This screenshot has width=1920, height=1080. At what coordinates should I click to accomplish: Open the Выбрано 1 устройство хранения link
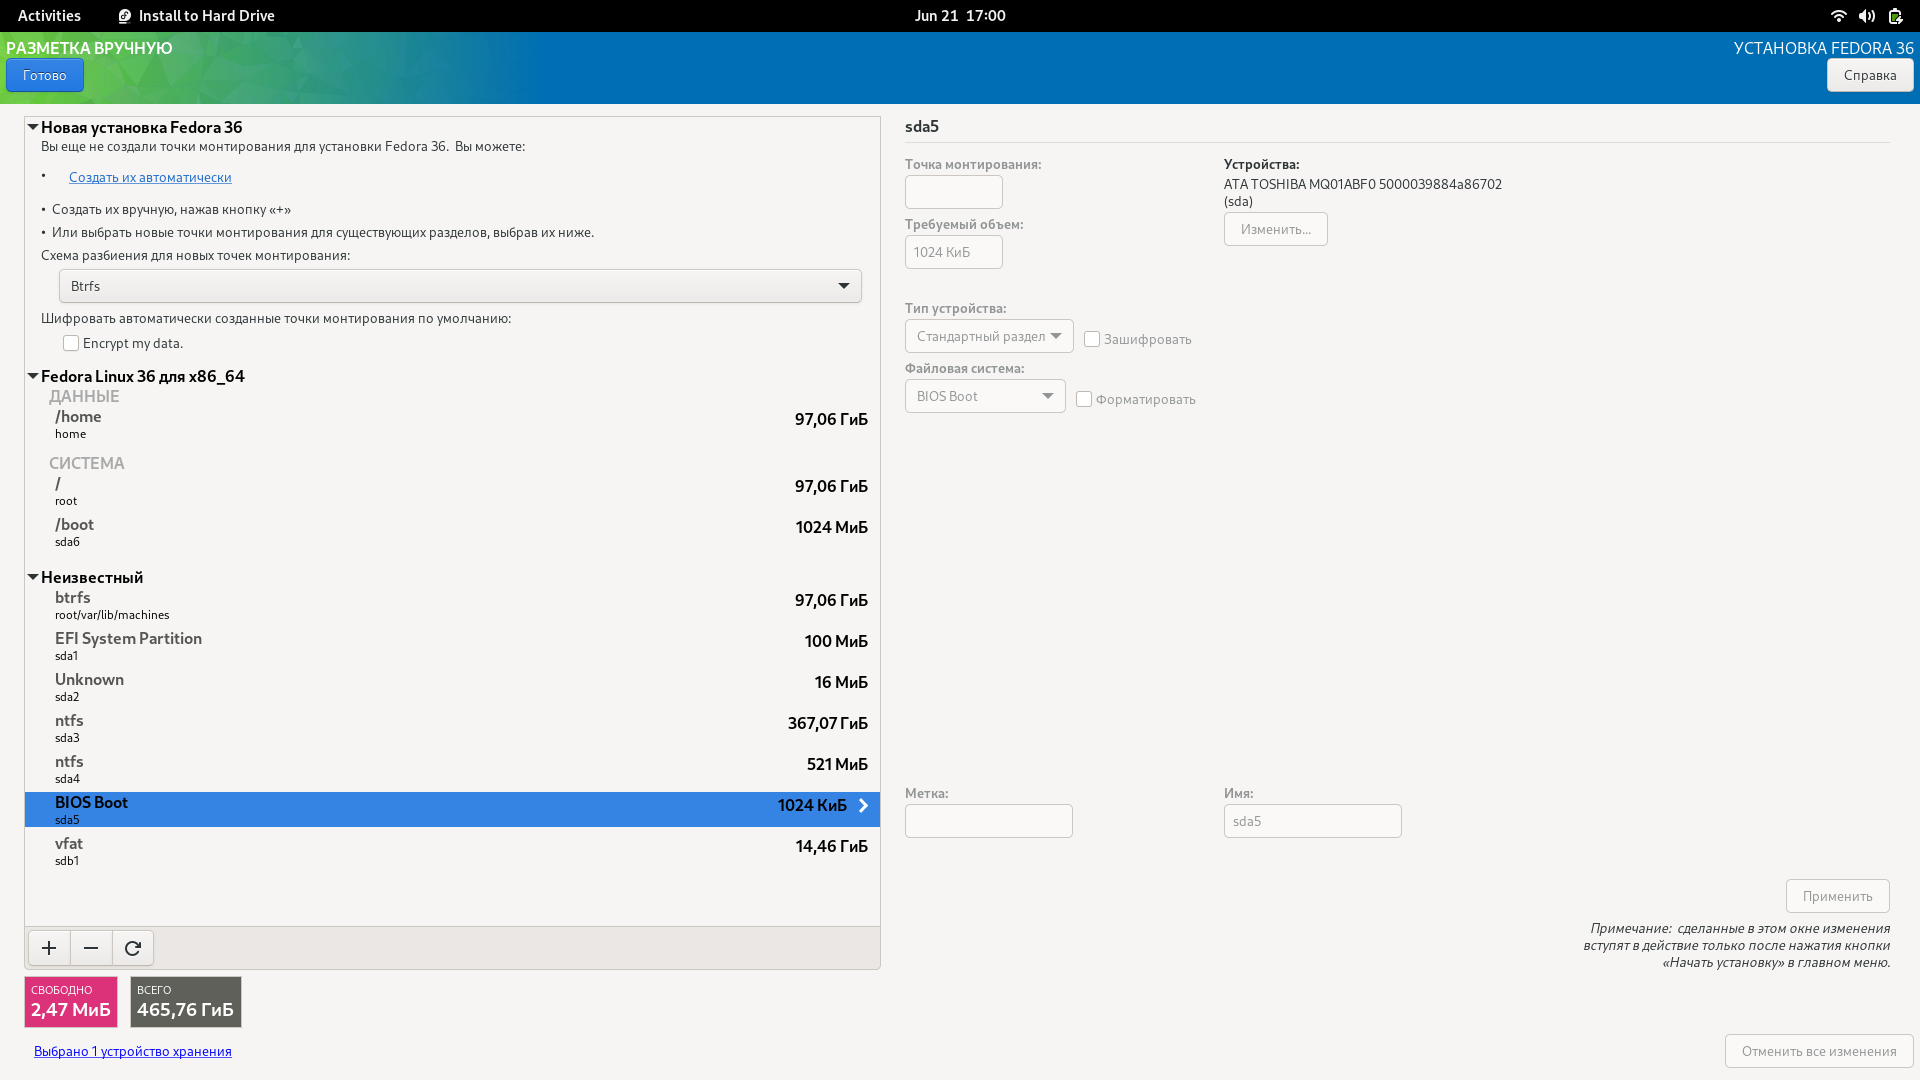click(x=133, y=1051)
